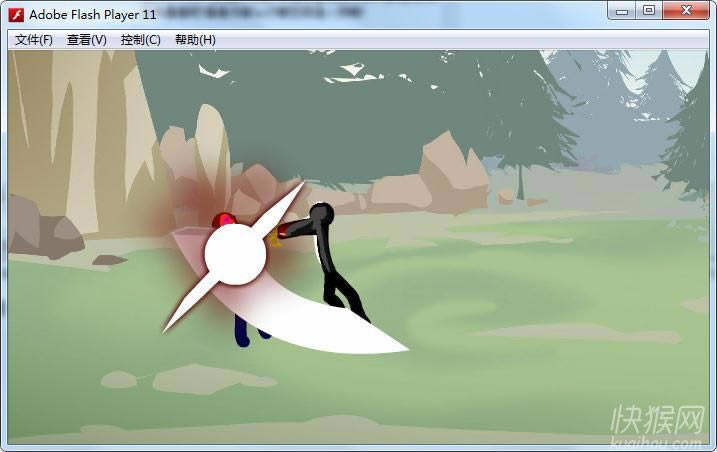Click the Adobe Flash Player 11 title text
This screenshot has width=717, height=452.
tap(92, 14)
